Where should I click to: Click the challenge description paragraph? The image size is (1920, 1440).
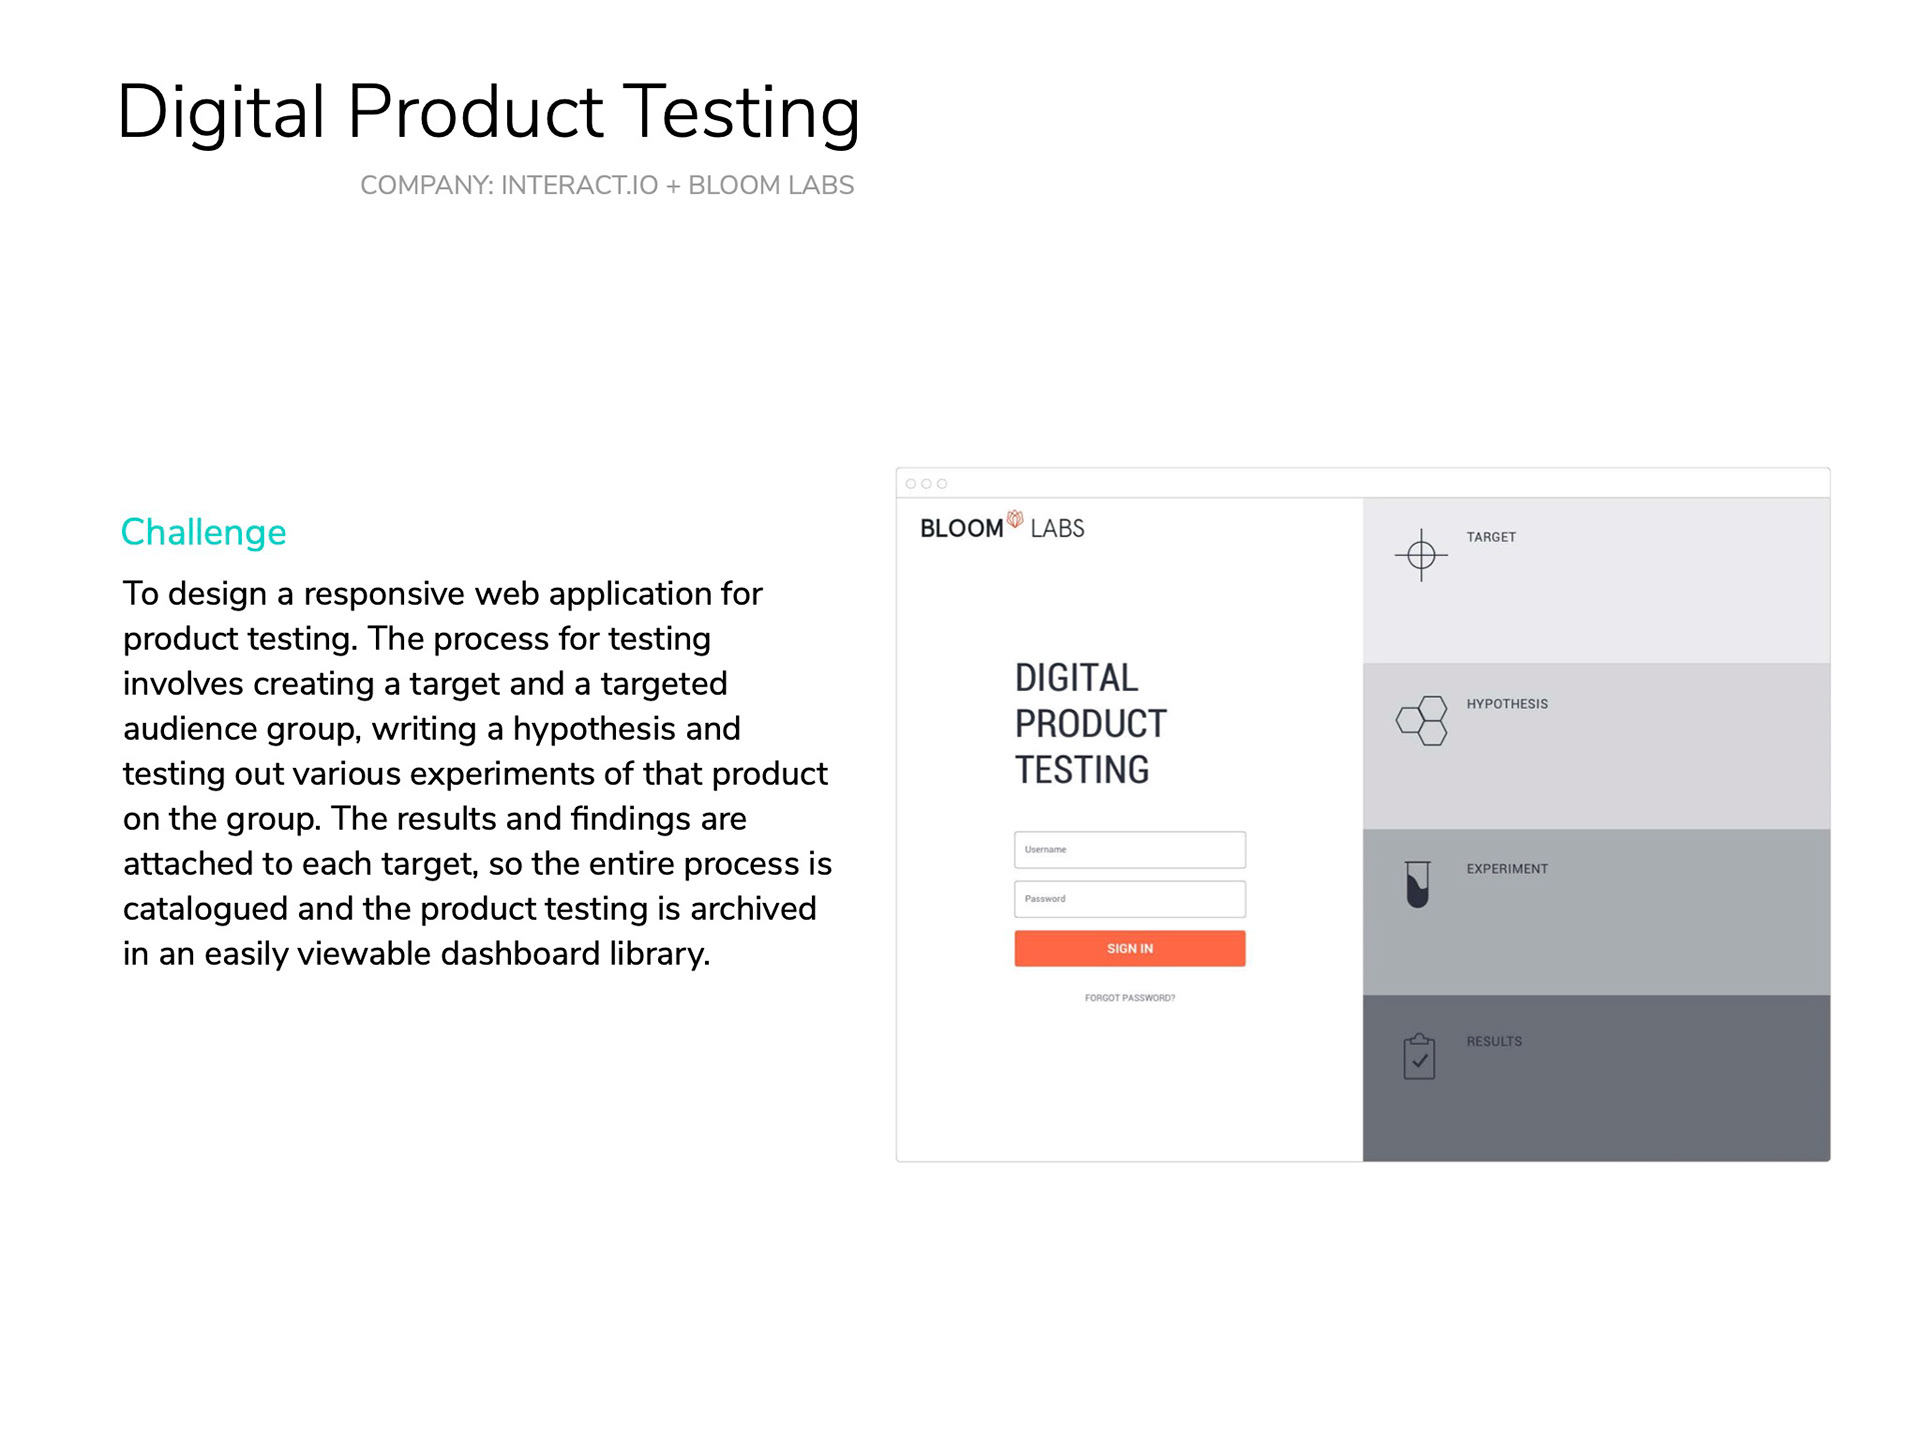click(x=476, y=773)
